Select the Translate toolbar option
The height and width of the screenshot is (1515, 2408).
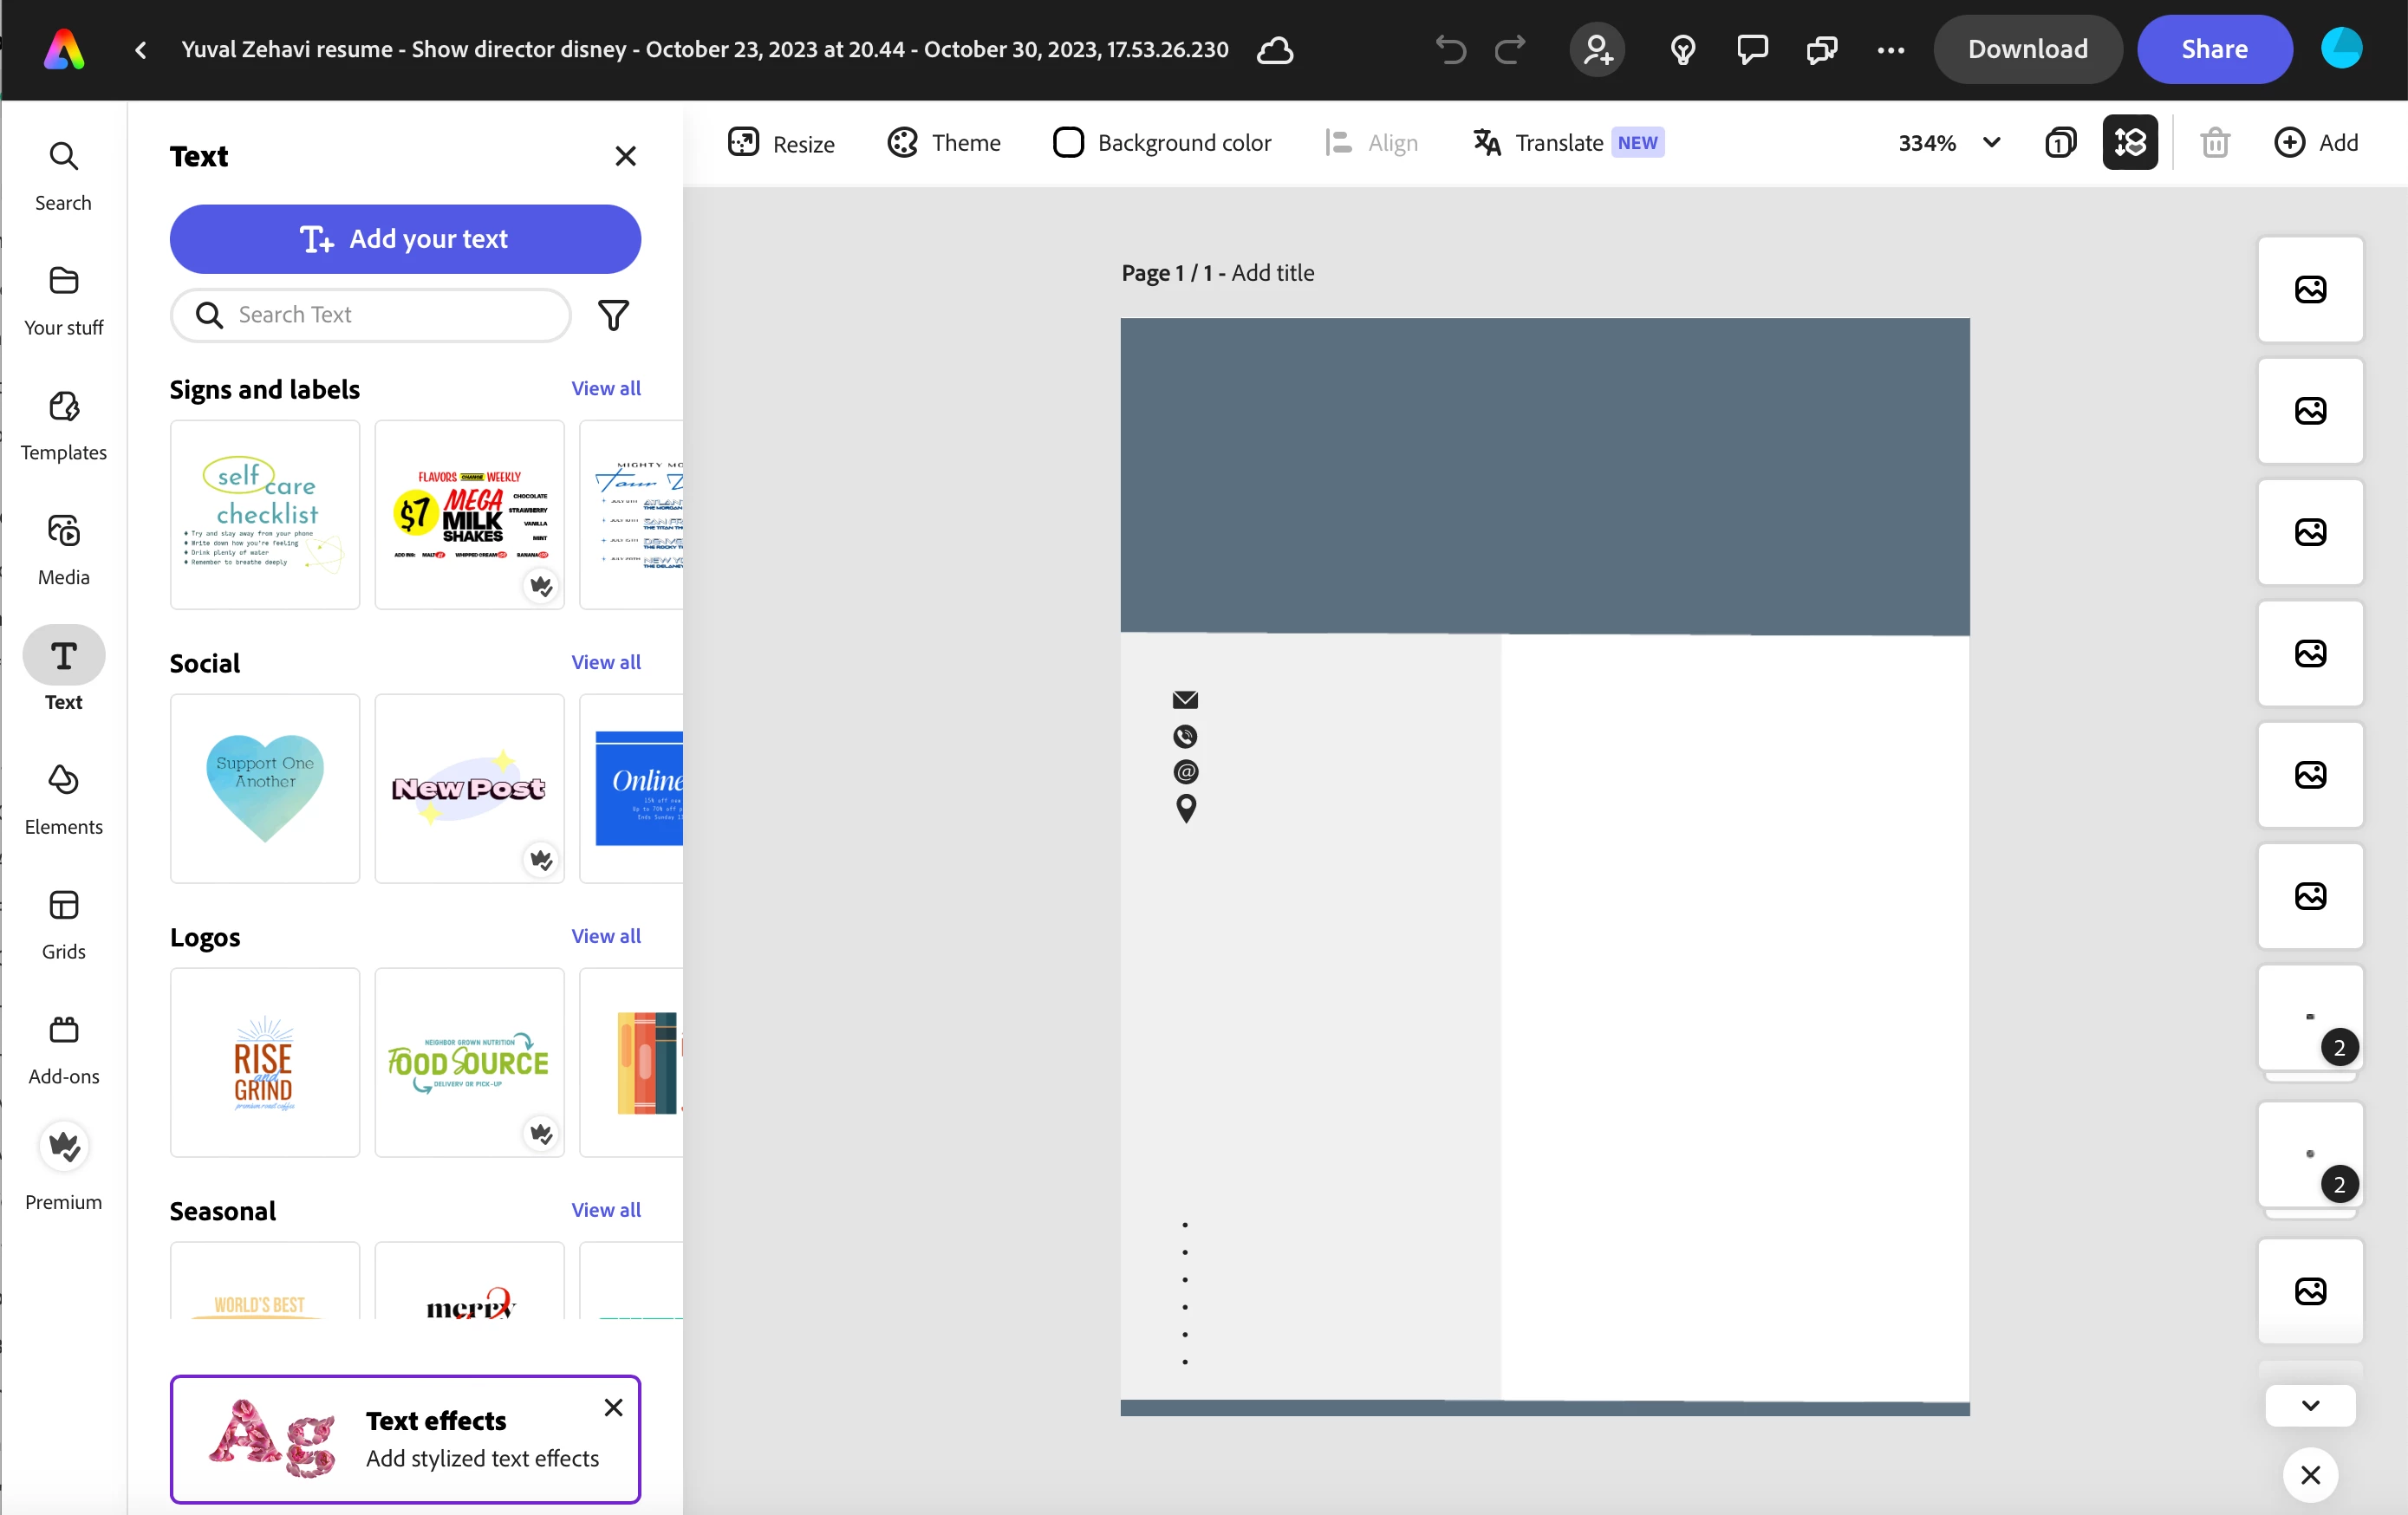1567,143
